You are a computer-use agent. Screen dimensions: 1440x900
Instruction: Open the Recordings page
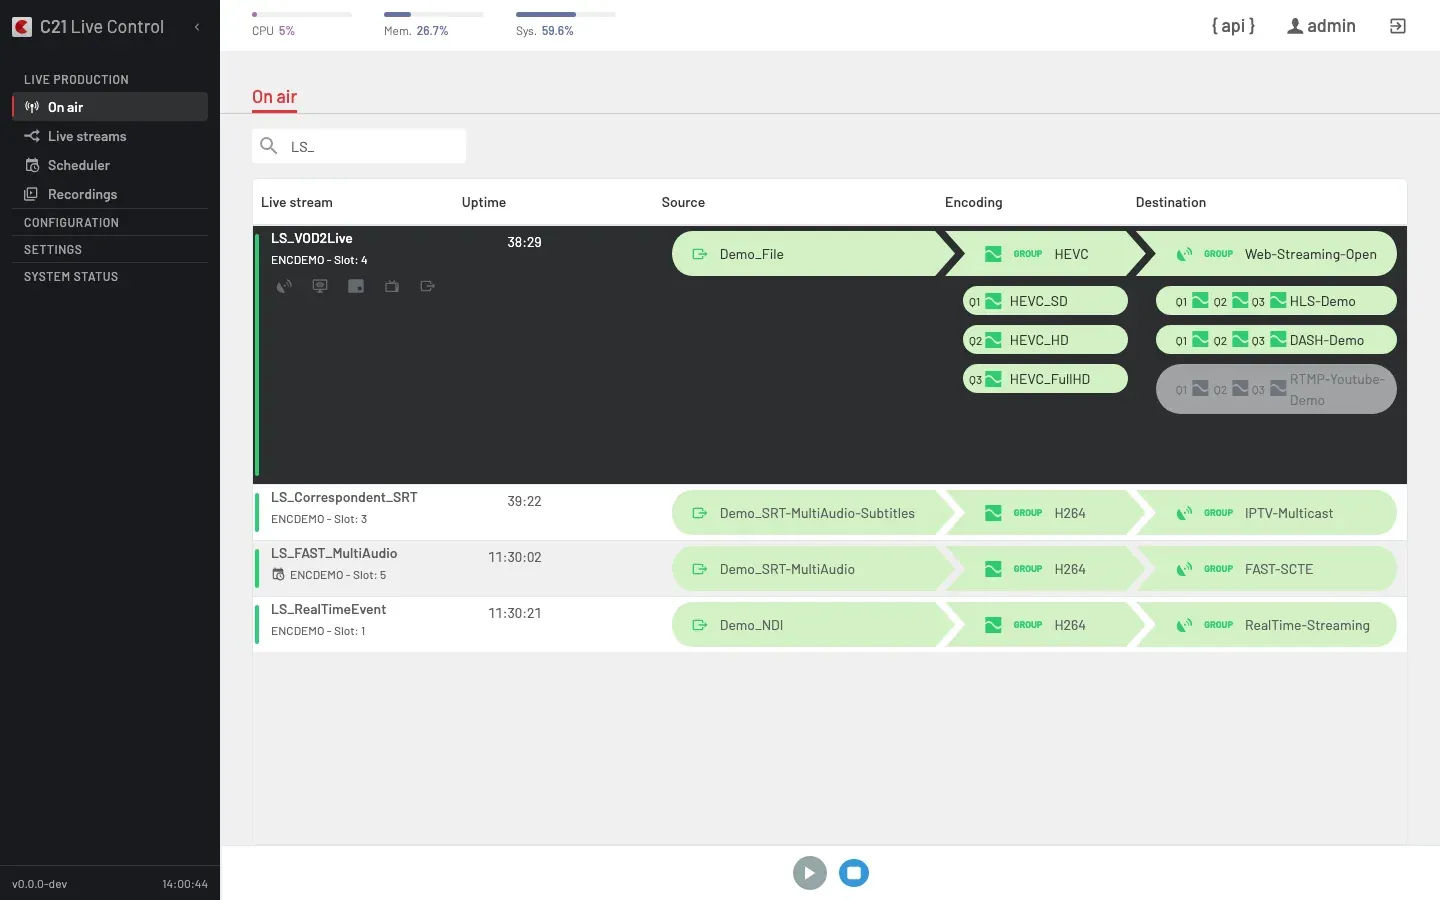[x=110, y=194]
